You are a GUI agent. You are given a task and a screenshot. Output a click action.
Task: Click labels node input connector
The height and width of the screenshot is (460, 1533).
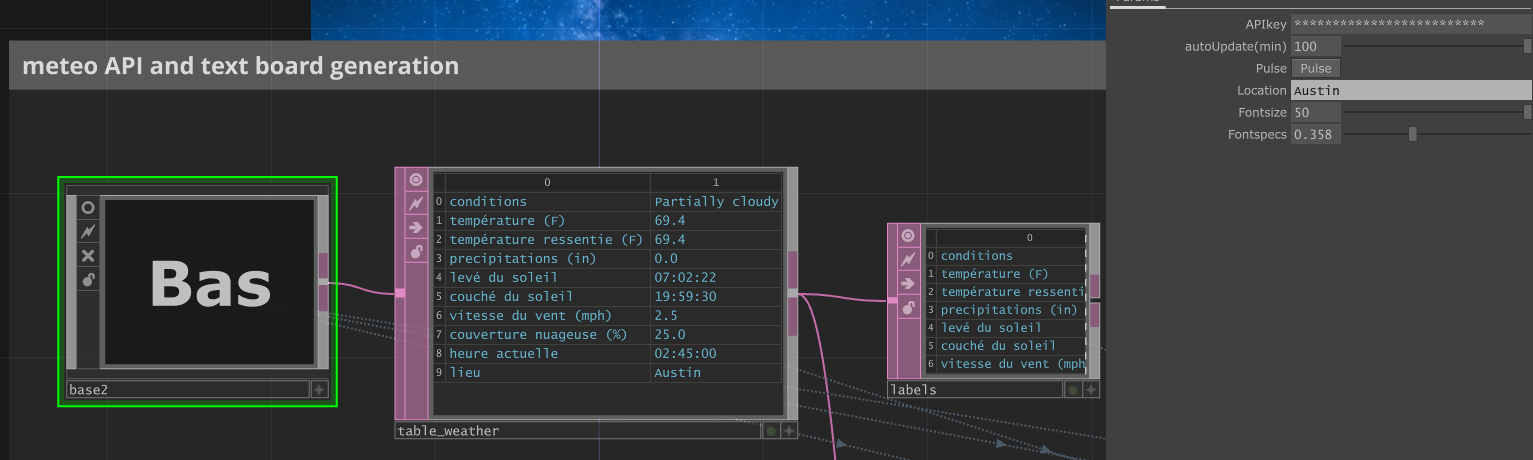tap(892, 299)
